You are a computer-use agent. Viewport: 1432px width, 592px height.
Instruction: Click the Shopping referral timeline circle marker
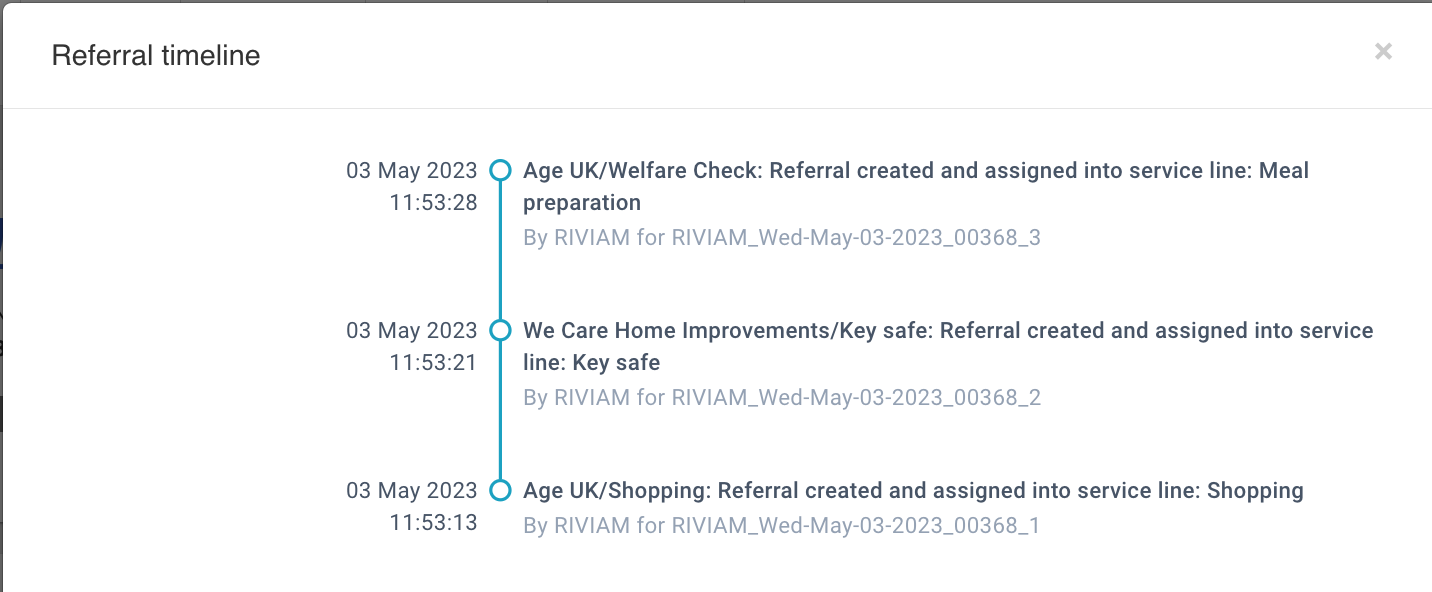coord(500,491)
